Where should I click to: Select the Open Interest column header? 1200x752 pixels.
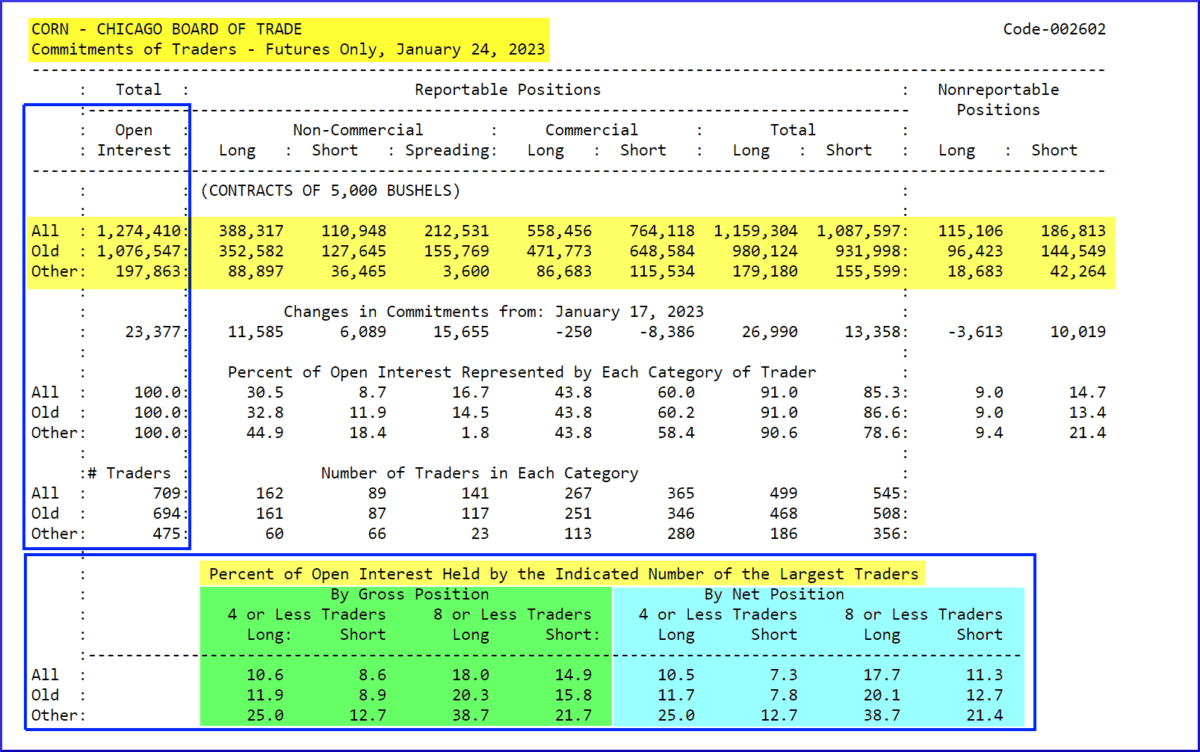(134, 140)
